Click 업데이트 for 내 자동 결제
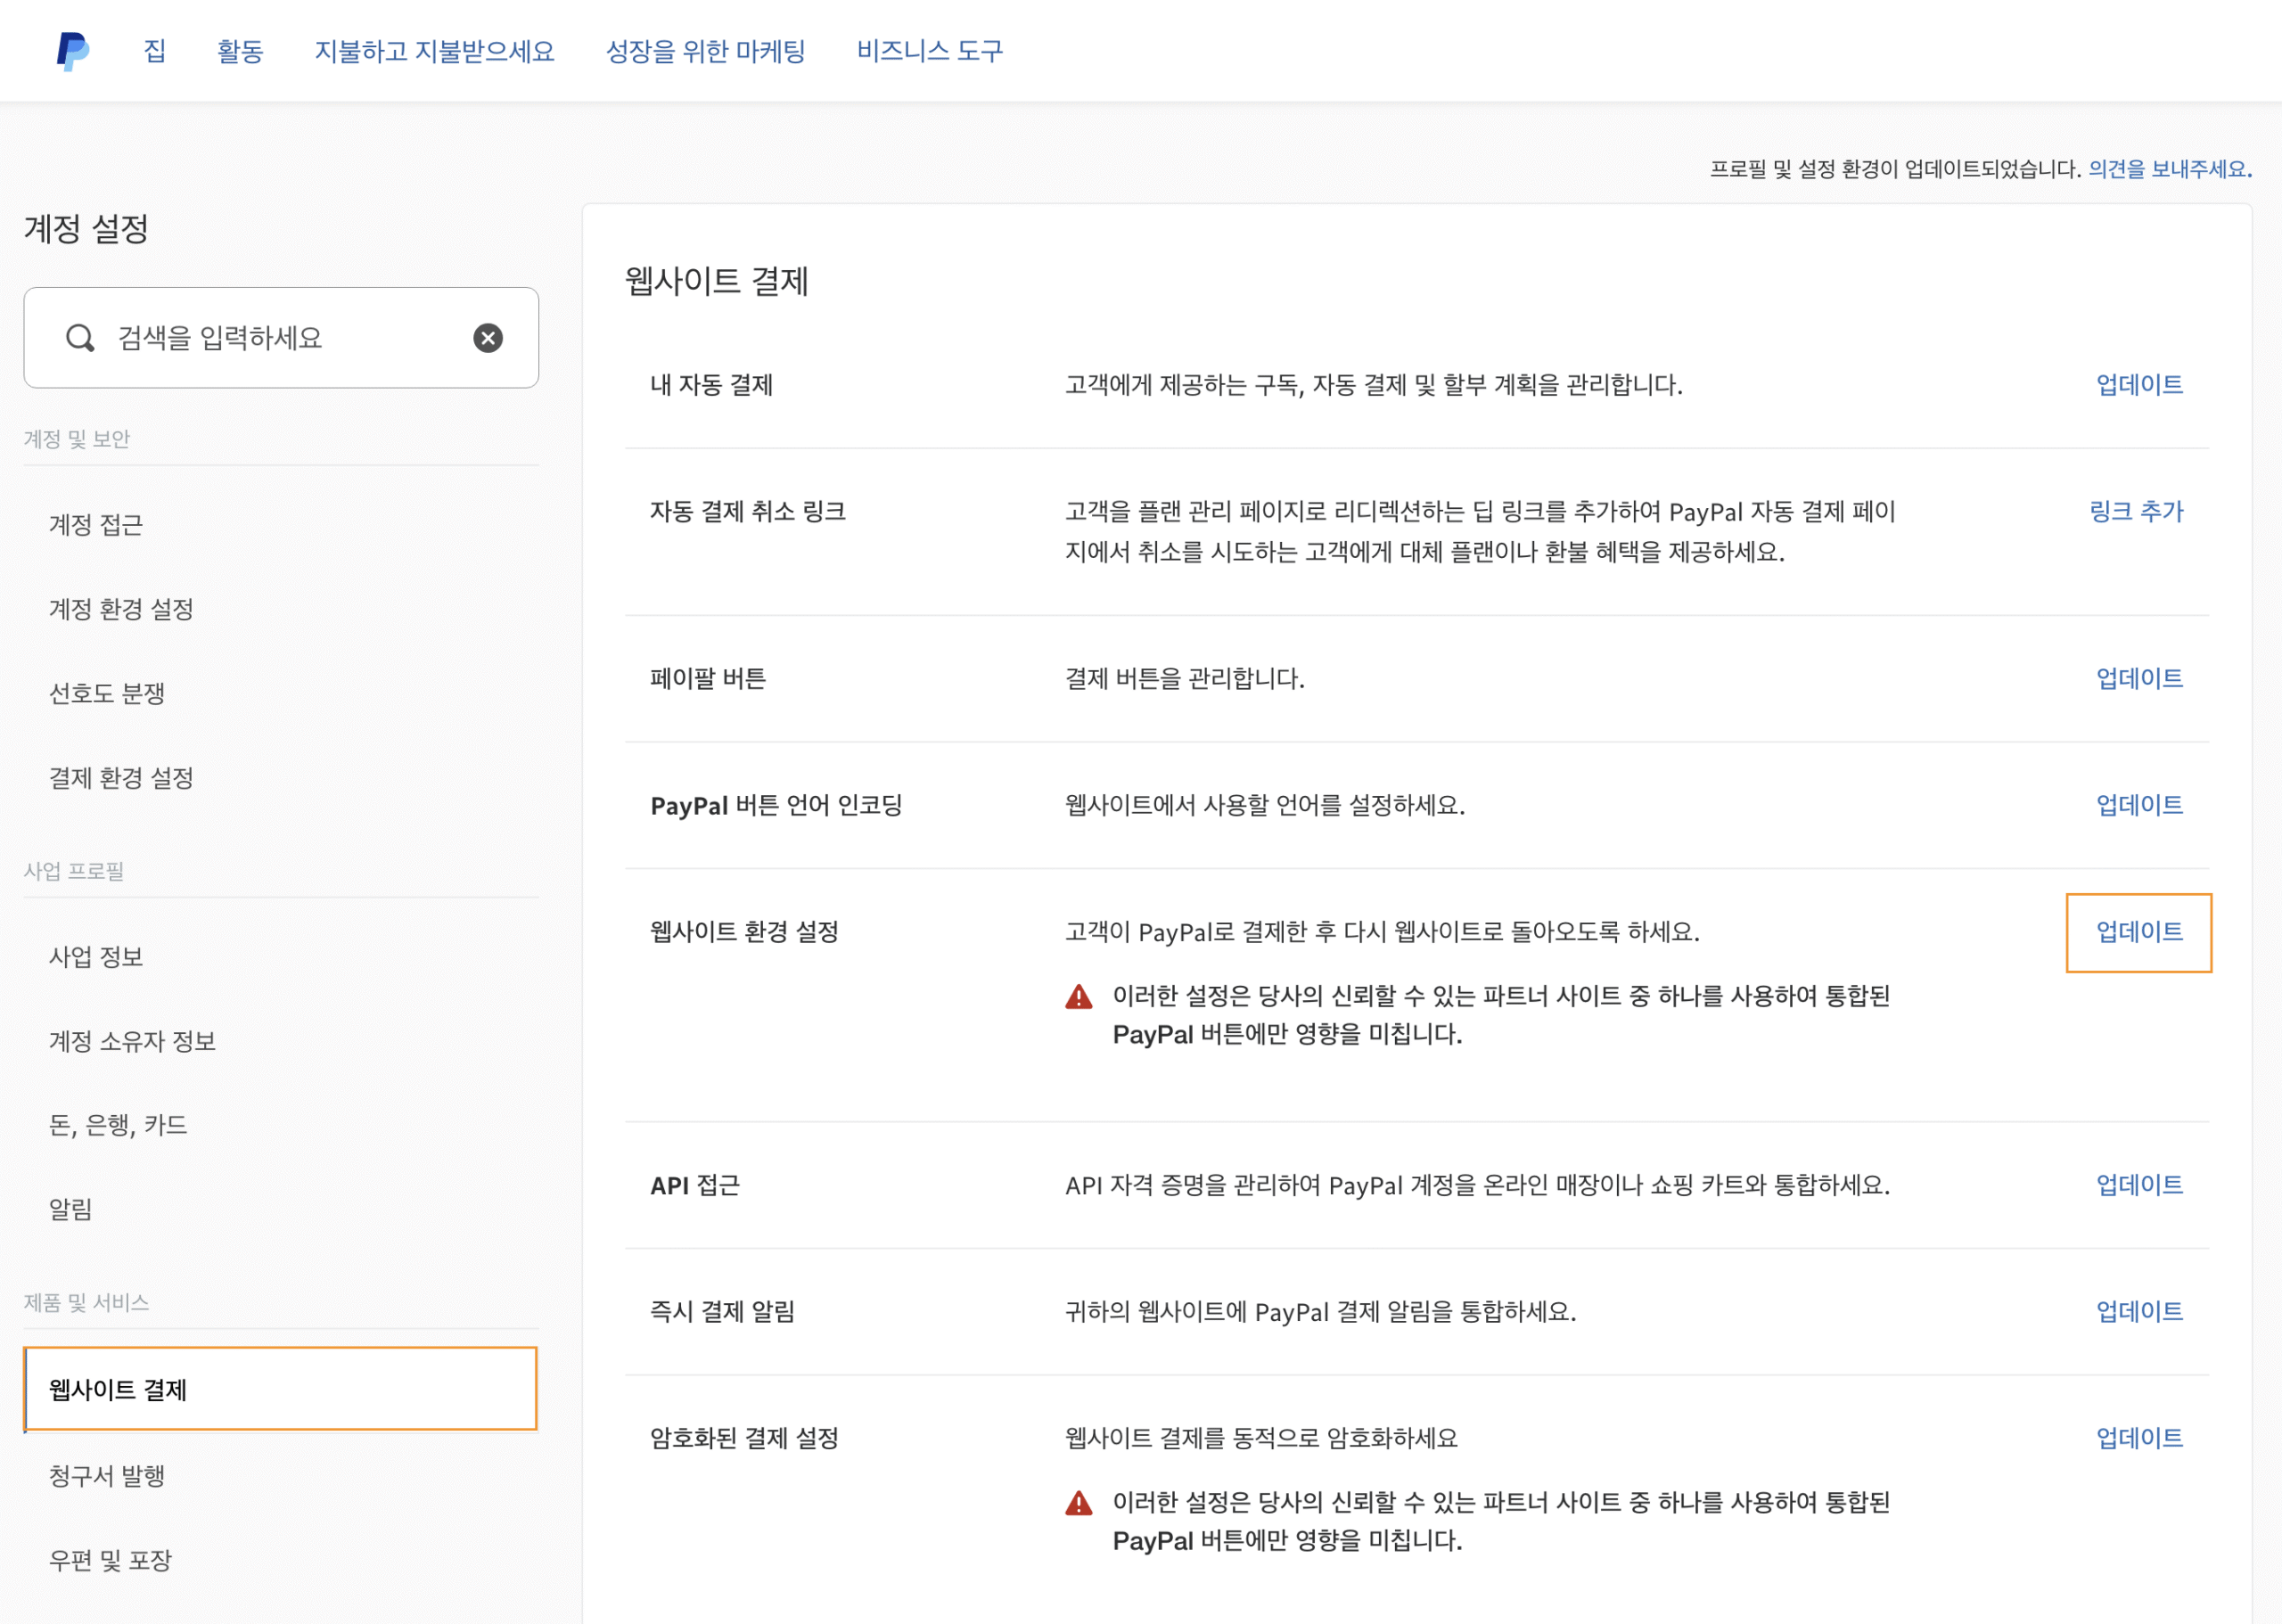Screen dimensions: 2282x1624 click(2139, 385)
